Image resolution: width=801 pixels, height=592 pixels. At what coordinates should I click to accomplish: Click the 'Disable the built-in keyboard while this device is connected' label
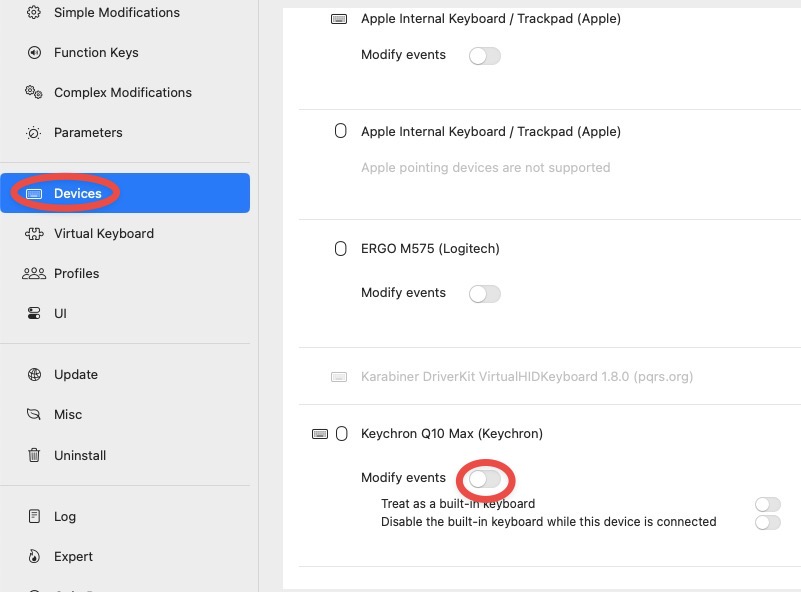coord(549,522)
